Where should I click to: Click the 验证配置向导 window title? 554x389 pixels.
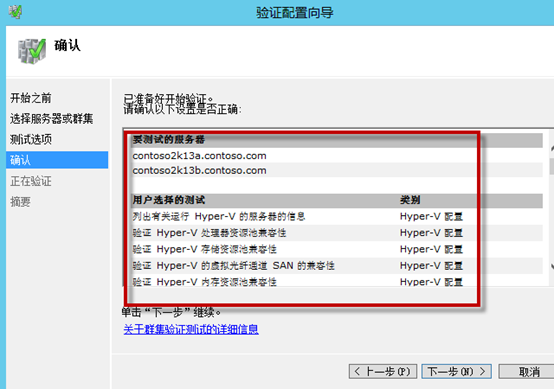coord(295,13)
